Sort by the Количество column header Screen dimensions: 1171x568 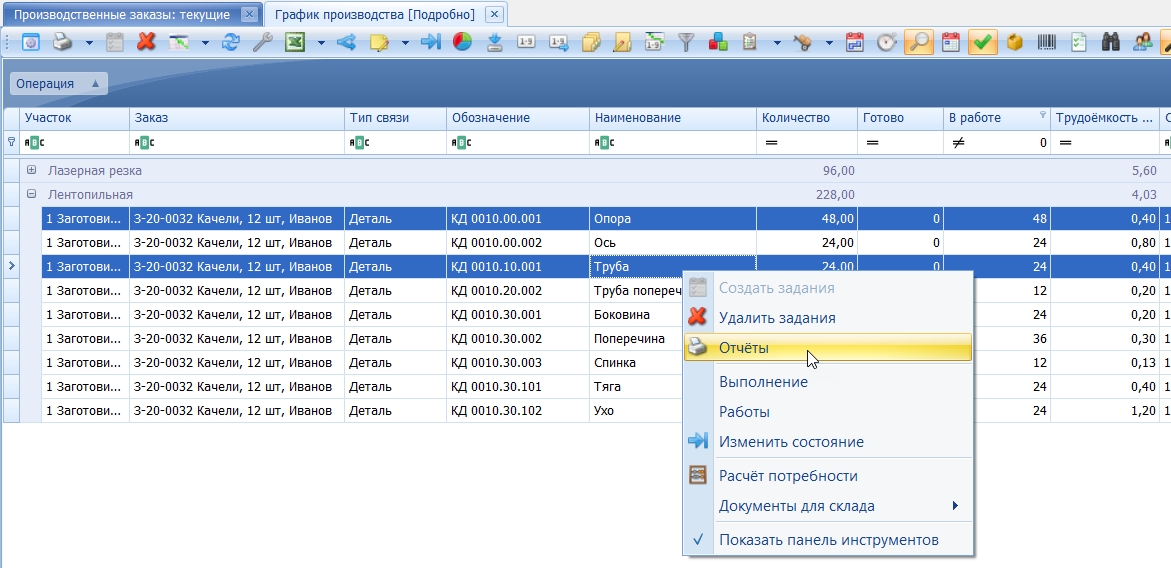[x=807, y=118]
